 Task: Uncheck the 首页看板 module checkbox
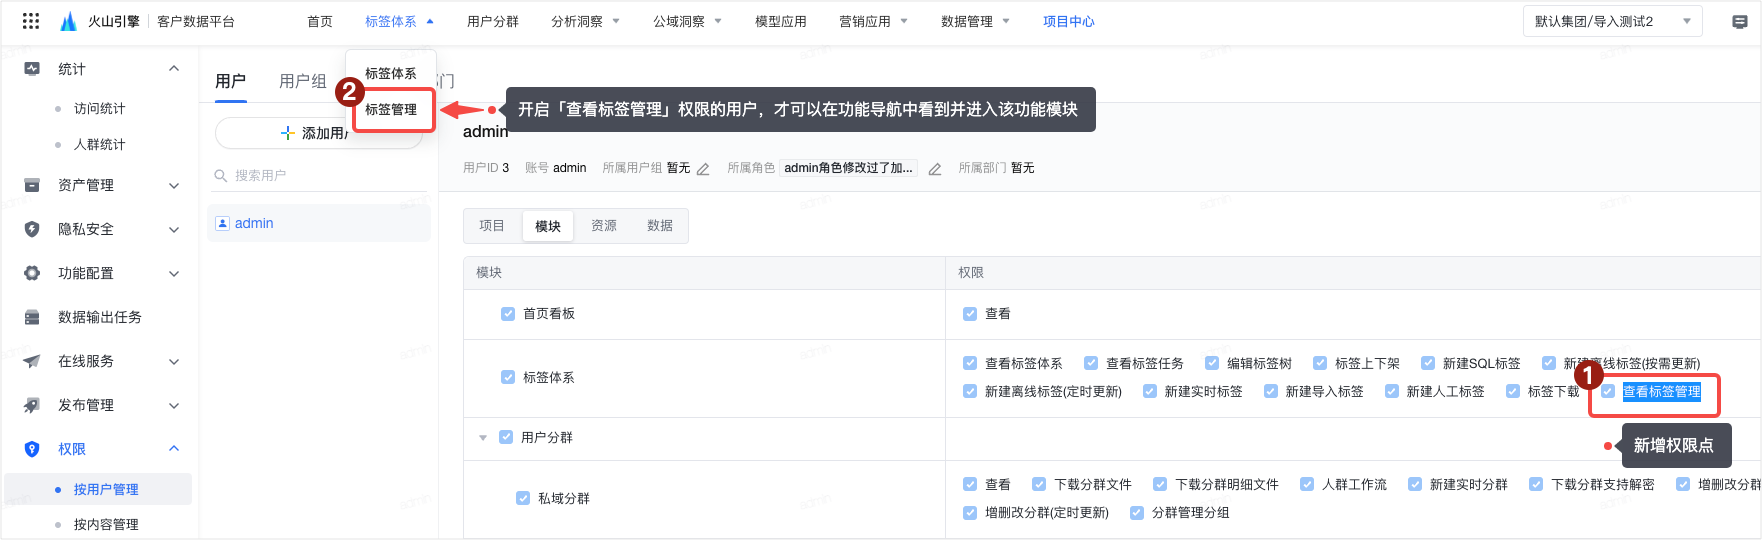click(x=508, y=314)
